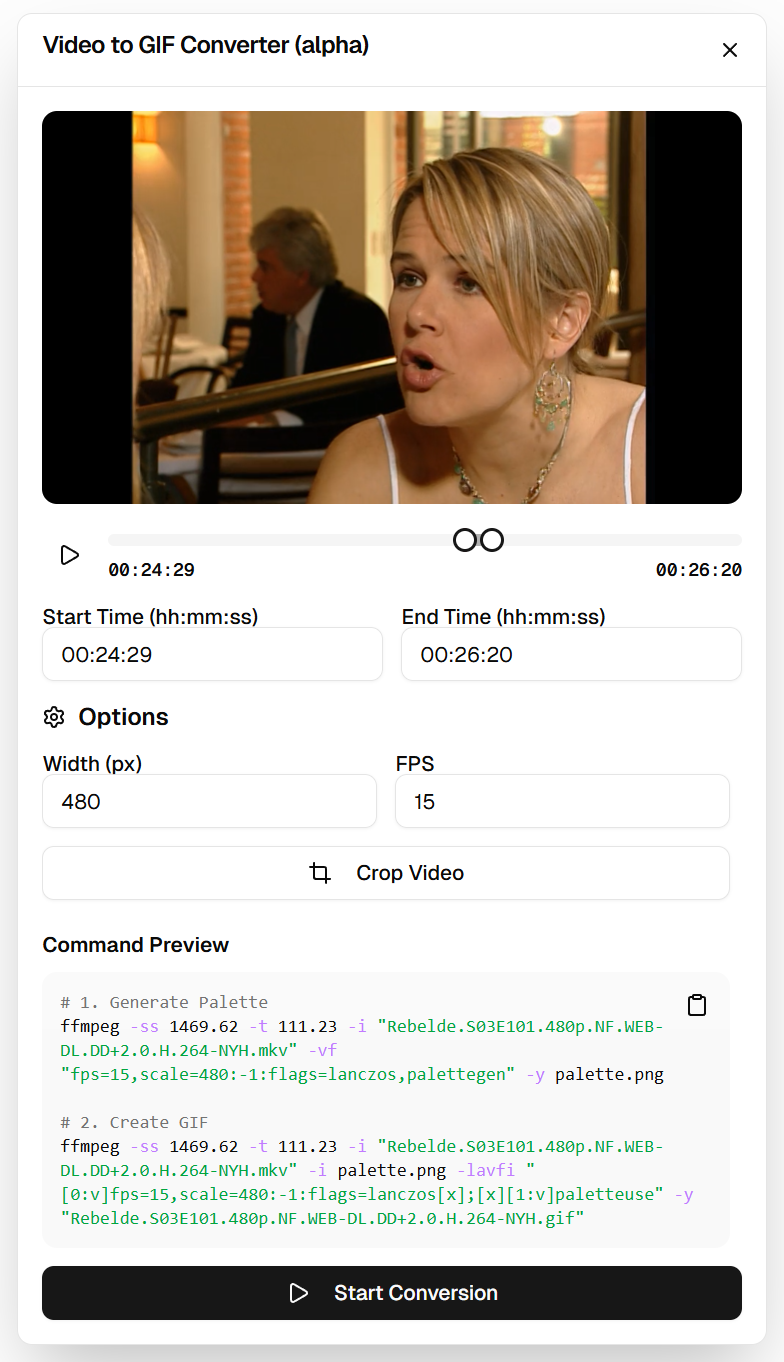Start the GIF conversion
Viewport: 784px width, 1362px height.
click(392, 1293)
